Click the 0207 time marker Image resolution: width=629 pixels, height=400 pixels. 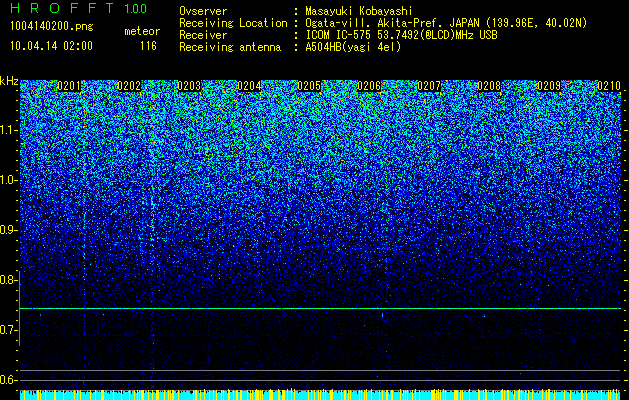click(429, 86)
